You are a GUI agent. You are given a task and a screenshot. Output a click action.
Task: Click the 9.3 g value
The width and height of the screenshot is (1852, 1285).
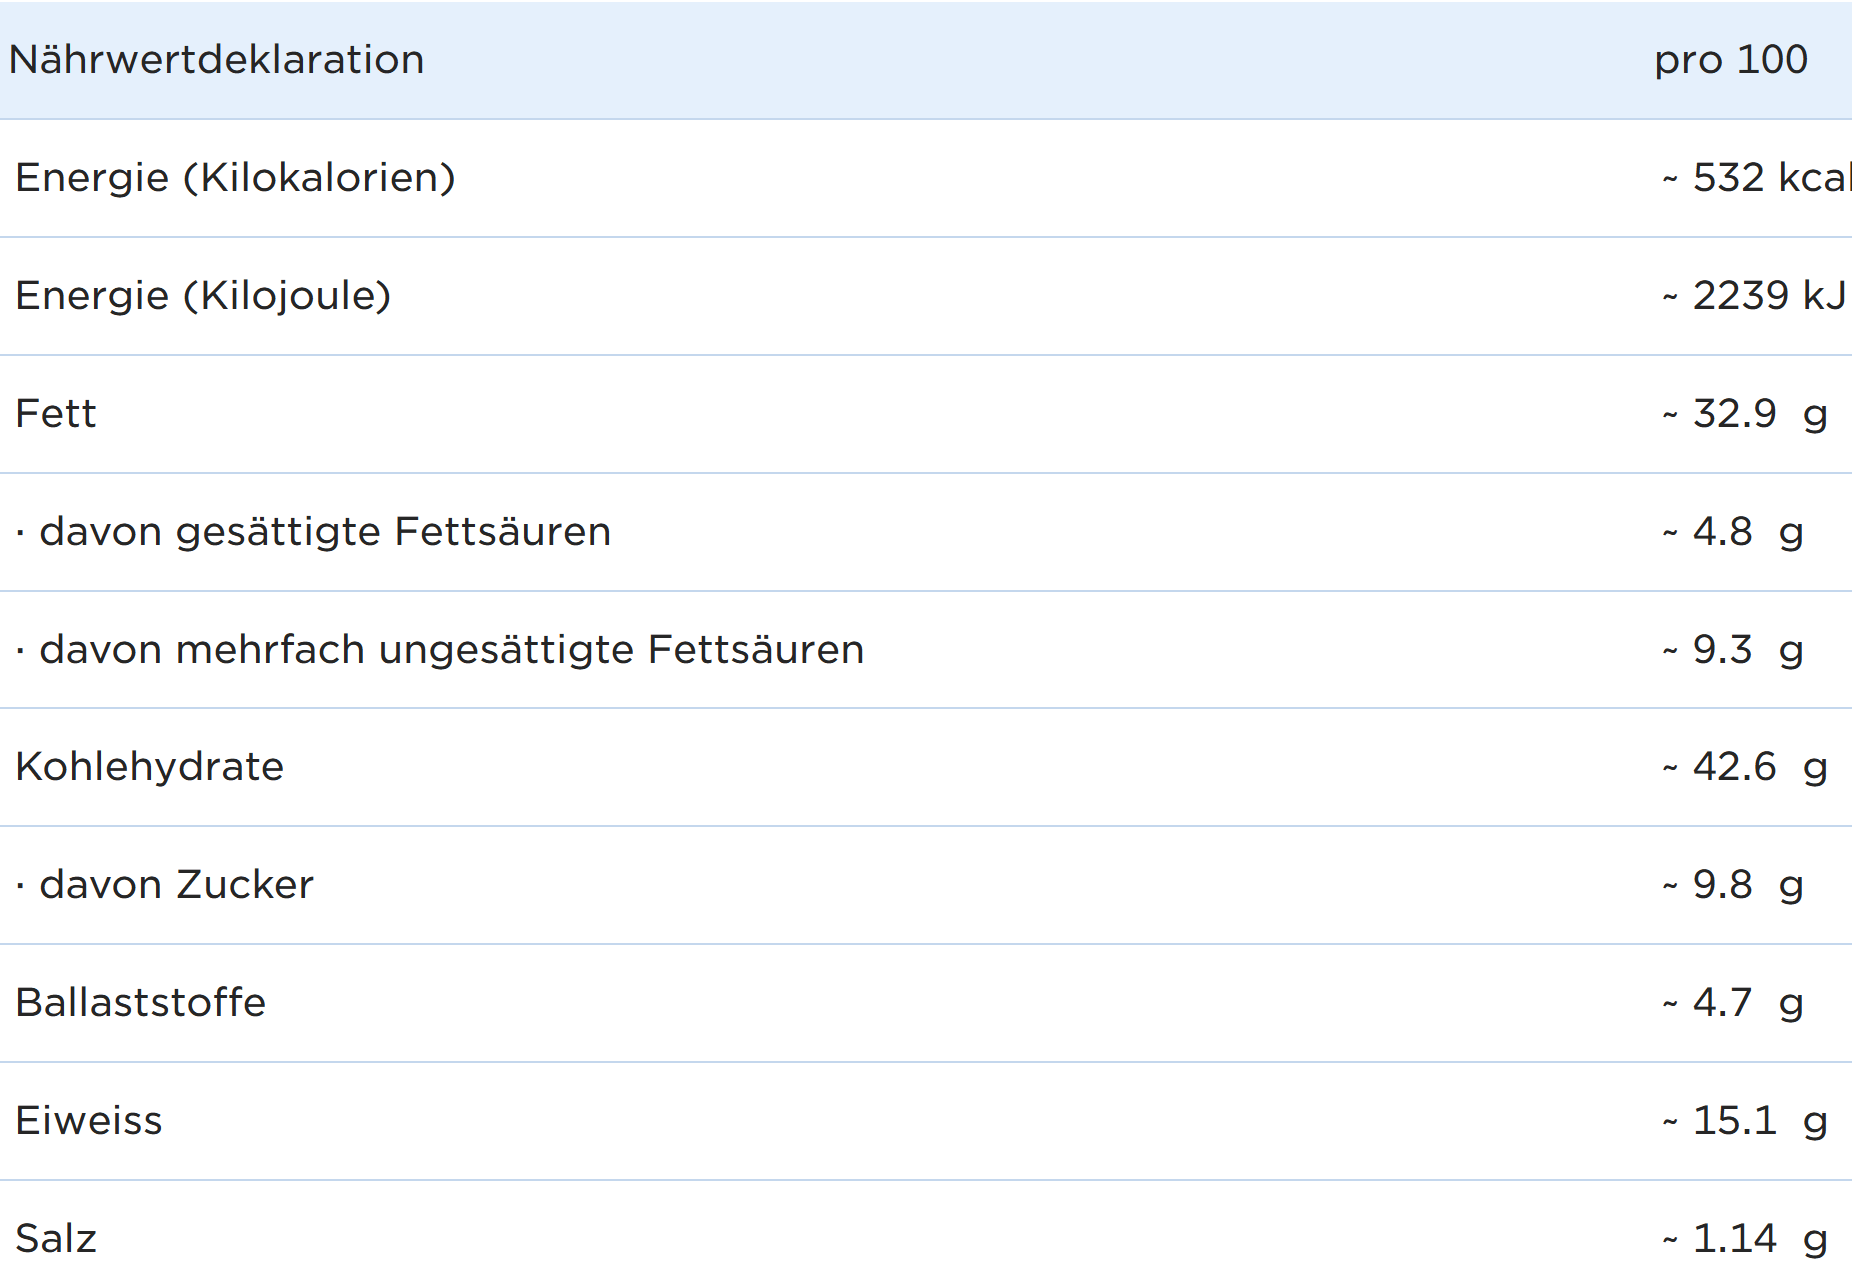tap(1733, 650)
